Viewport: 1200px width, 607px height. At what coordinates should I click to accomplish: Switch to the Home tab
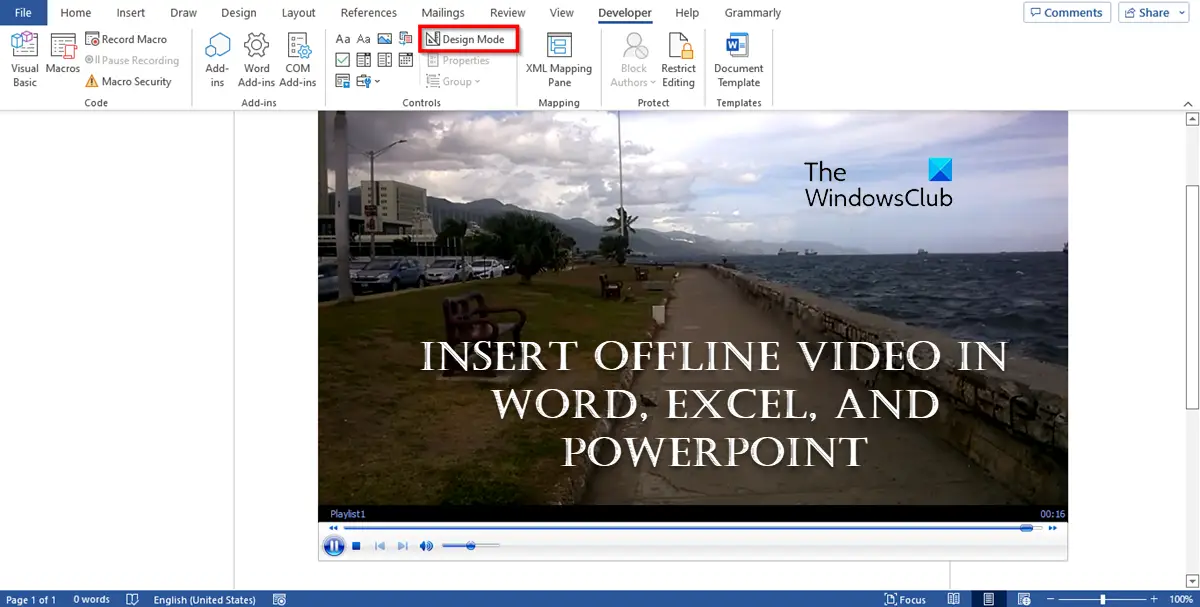(76, 13)
